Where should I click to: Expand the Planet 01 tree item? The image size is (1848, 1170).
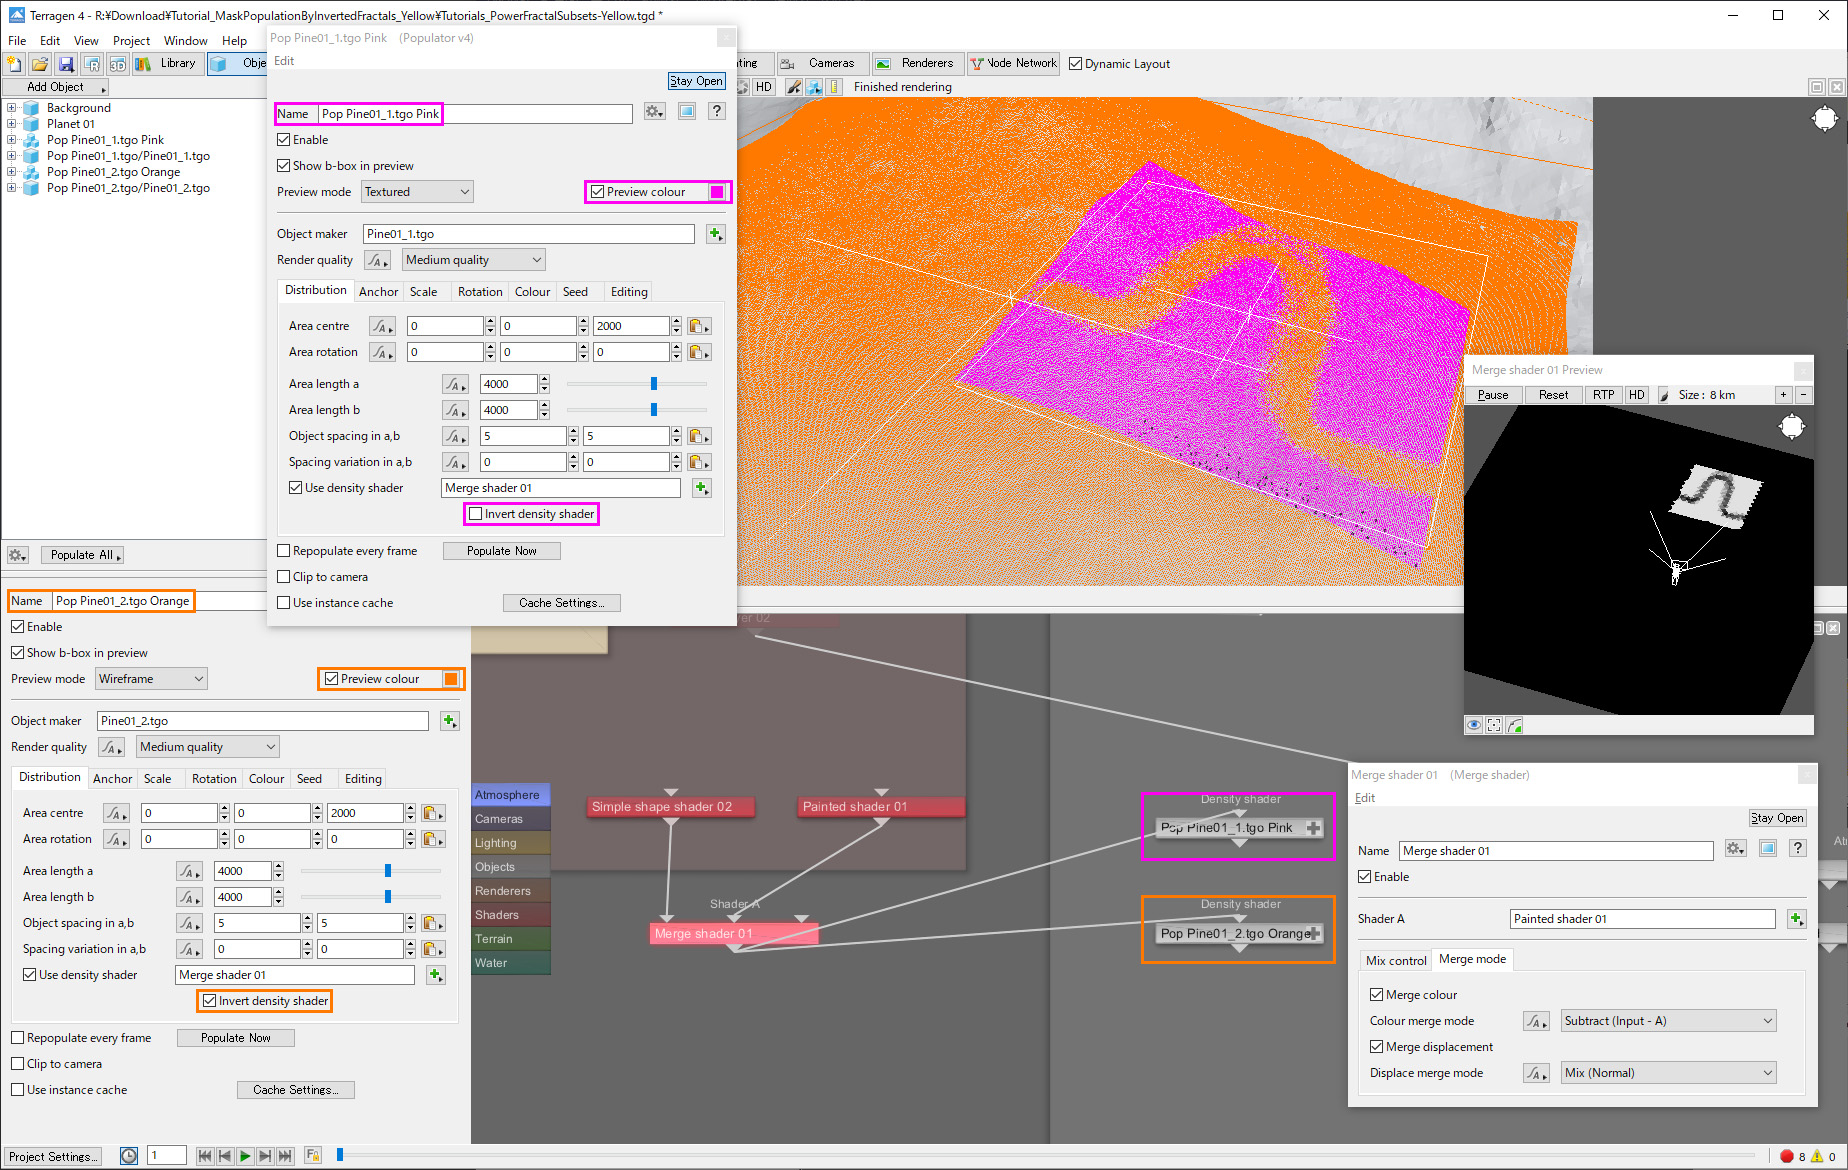tap(12, 124)
